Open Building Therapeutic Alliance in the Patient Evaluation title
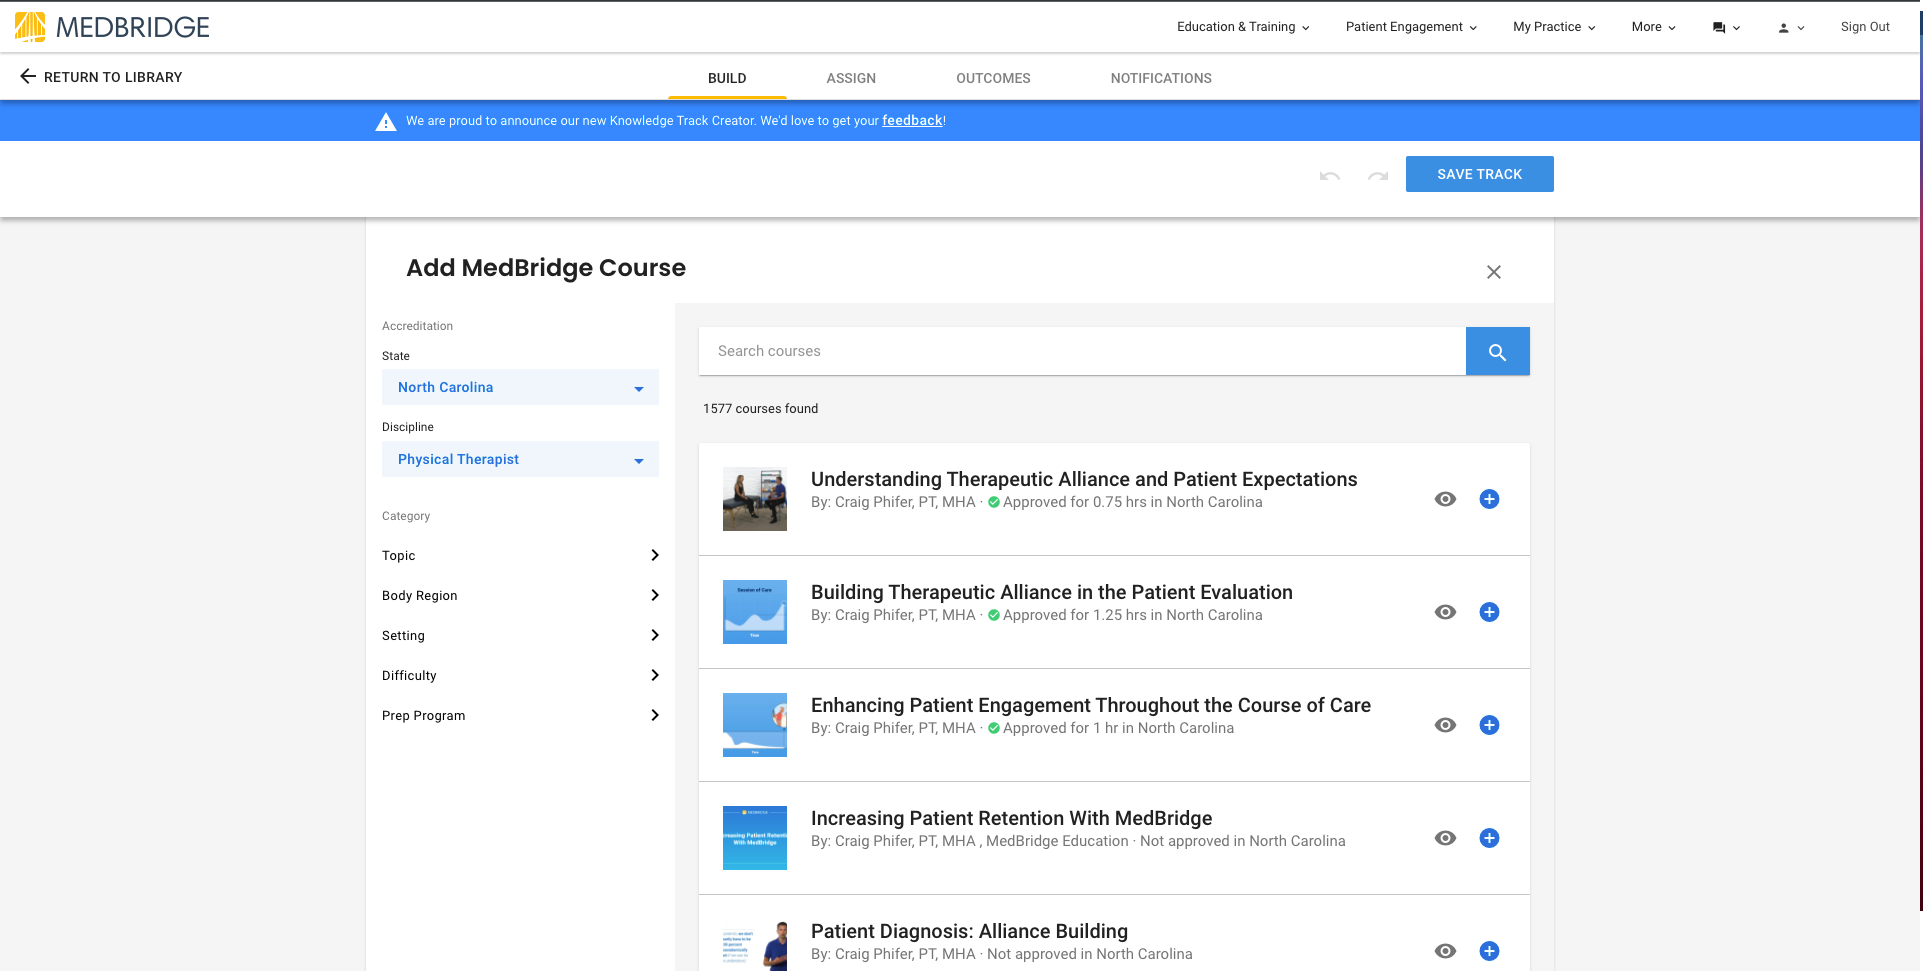This screenshot has height=971, width=1923. point(1052,592)
